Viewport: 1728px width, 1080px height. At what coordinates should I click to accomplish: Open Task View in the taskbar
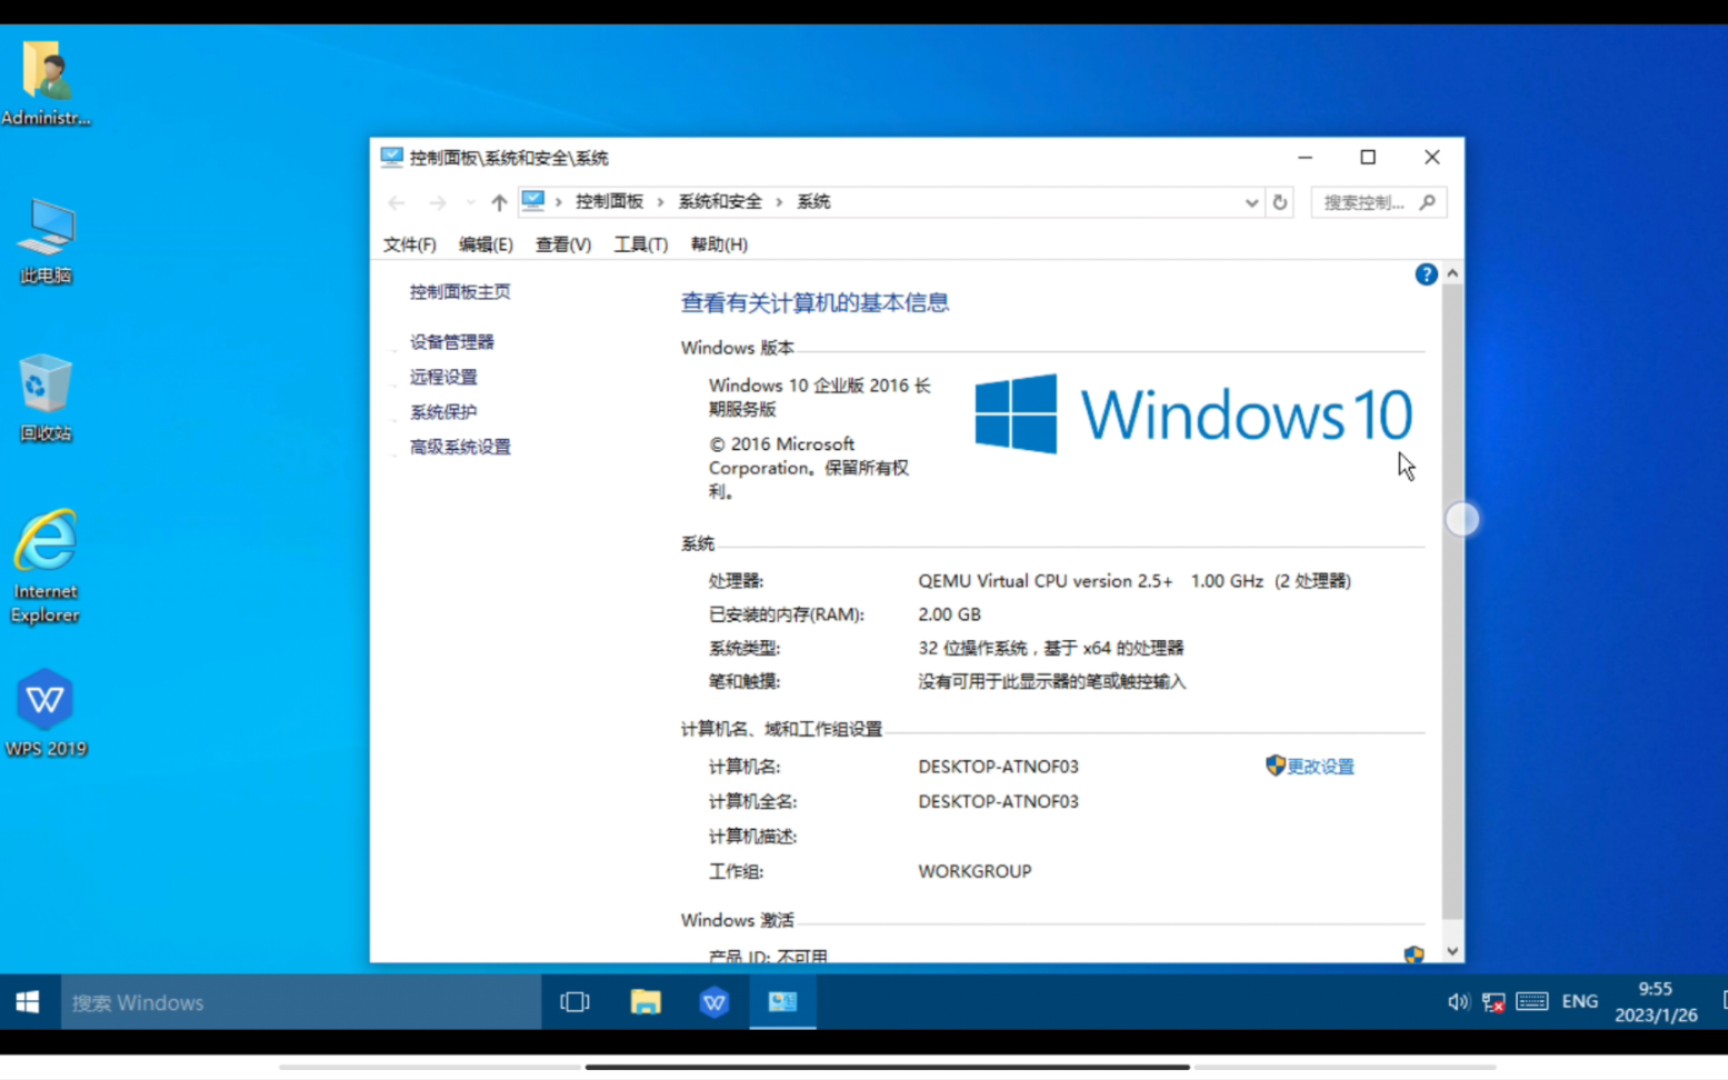point(575,1002)
